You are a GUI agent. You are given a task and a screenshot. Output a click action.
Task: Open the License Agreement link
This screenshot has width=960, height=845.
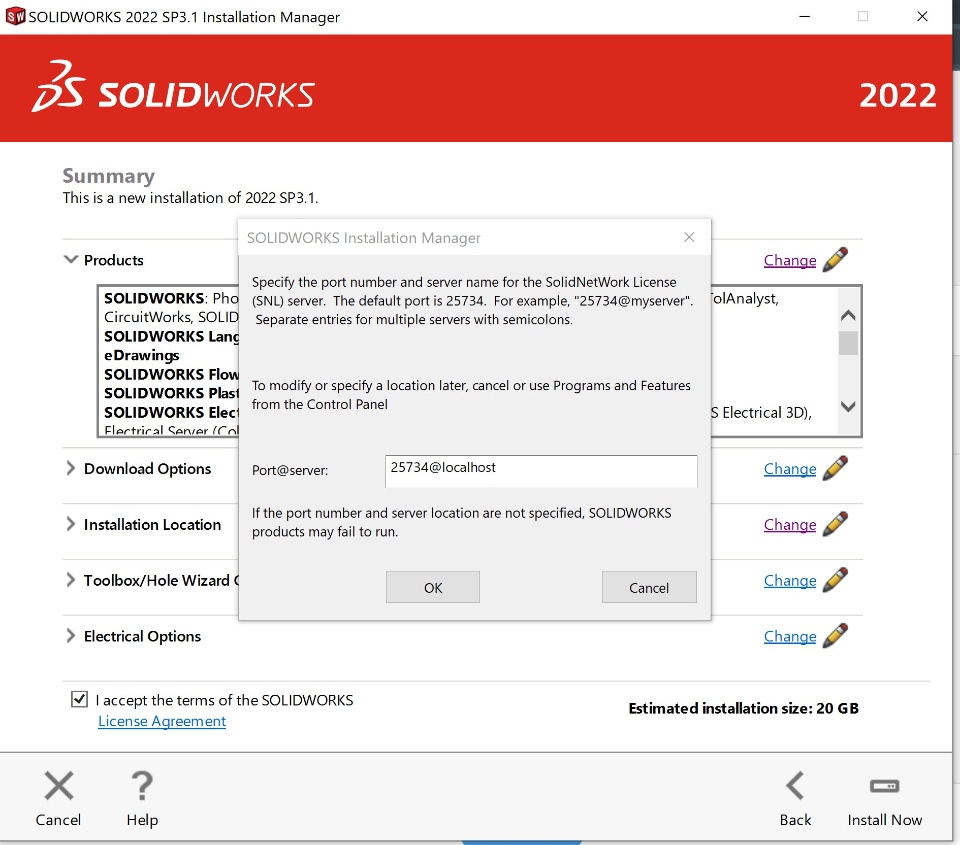[x=162, y=721]
